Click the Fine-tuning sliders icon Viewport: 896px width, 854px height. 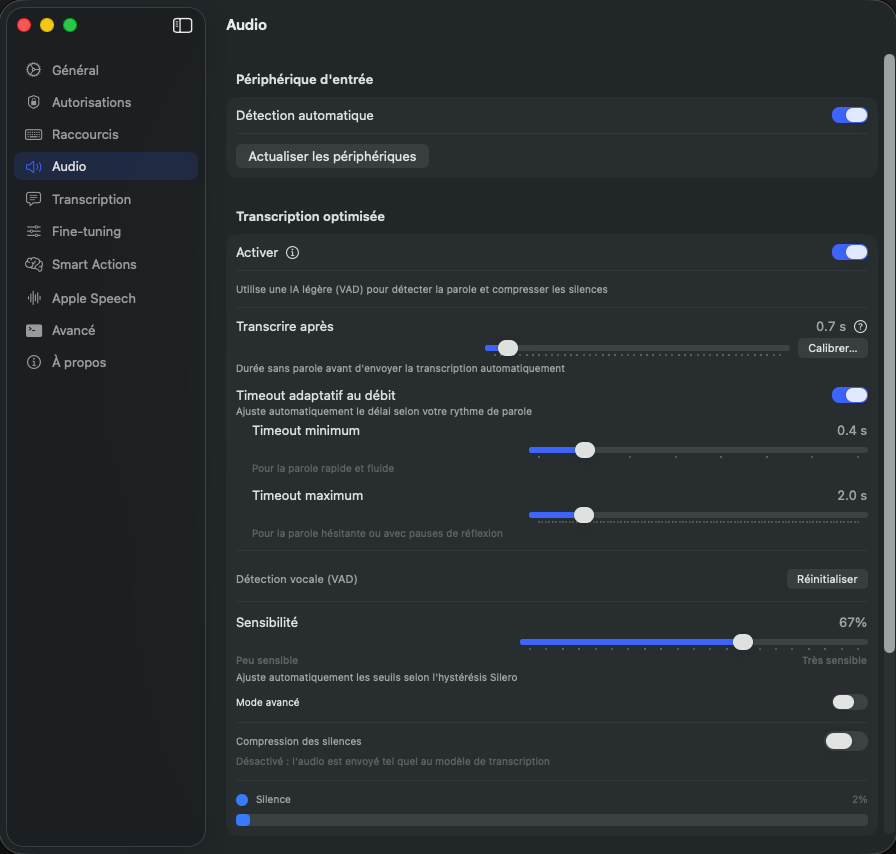pyautogui.click(x=34, y=231)
